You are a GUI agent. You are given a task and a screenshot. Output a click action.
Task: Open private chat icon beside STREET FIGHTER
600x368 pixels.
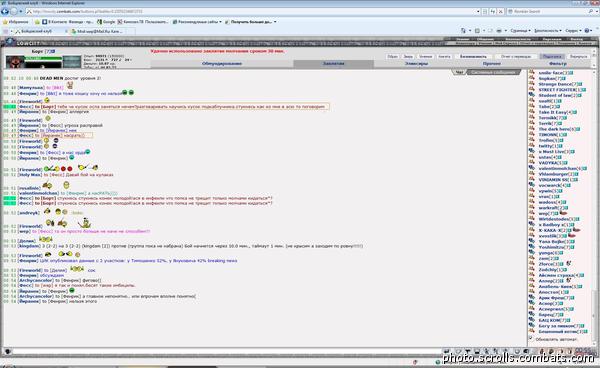pos(532,90)
